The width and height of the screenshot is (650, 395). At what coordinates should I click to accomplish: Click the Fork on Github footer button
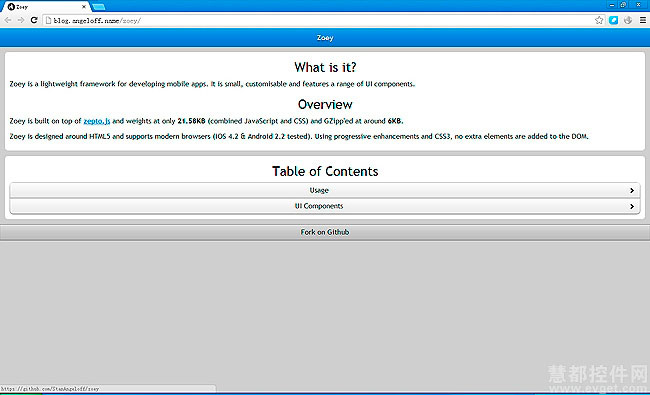[325, 232]
